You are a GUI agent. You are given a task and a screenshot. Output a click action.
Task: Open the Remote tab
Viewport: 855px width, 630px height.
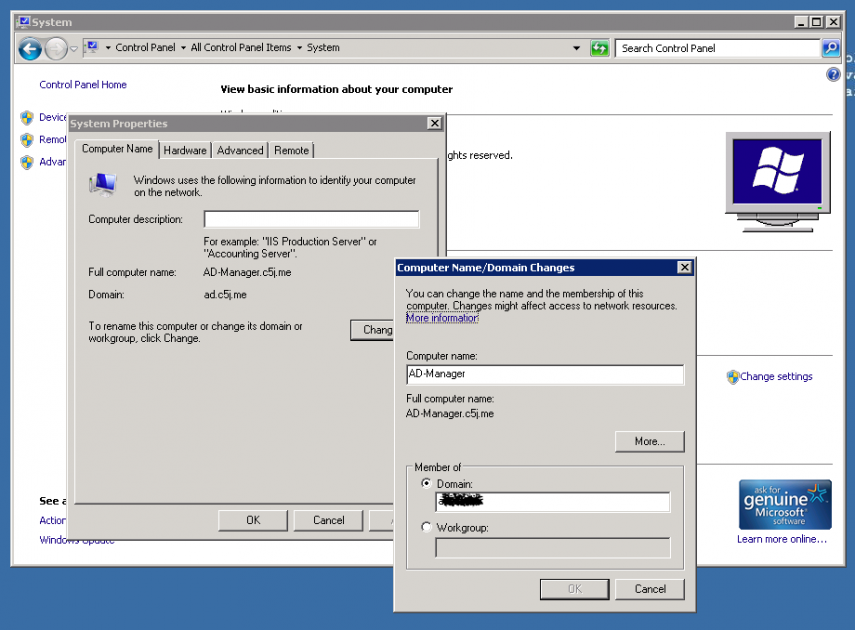tap(291, 150)
